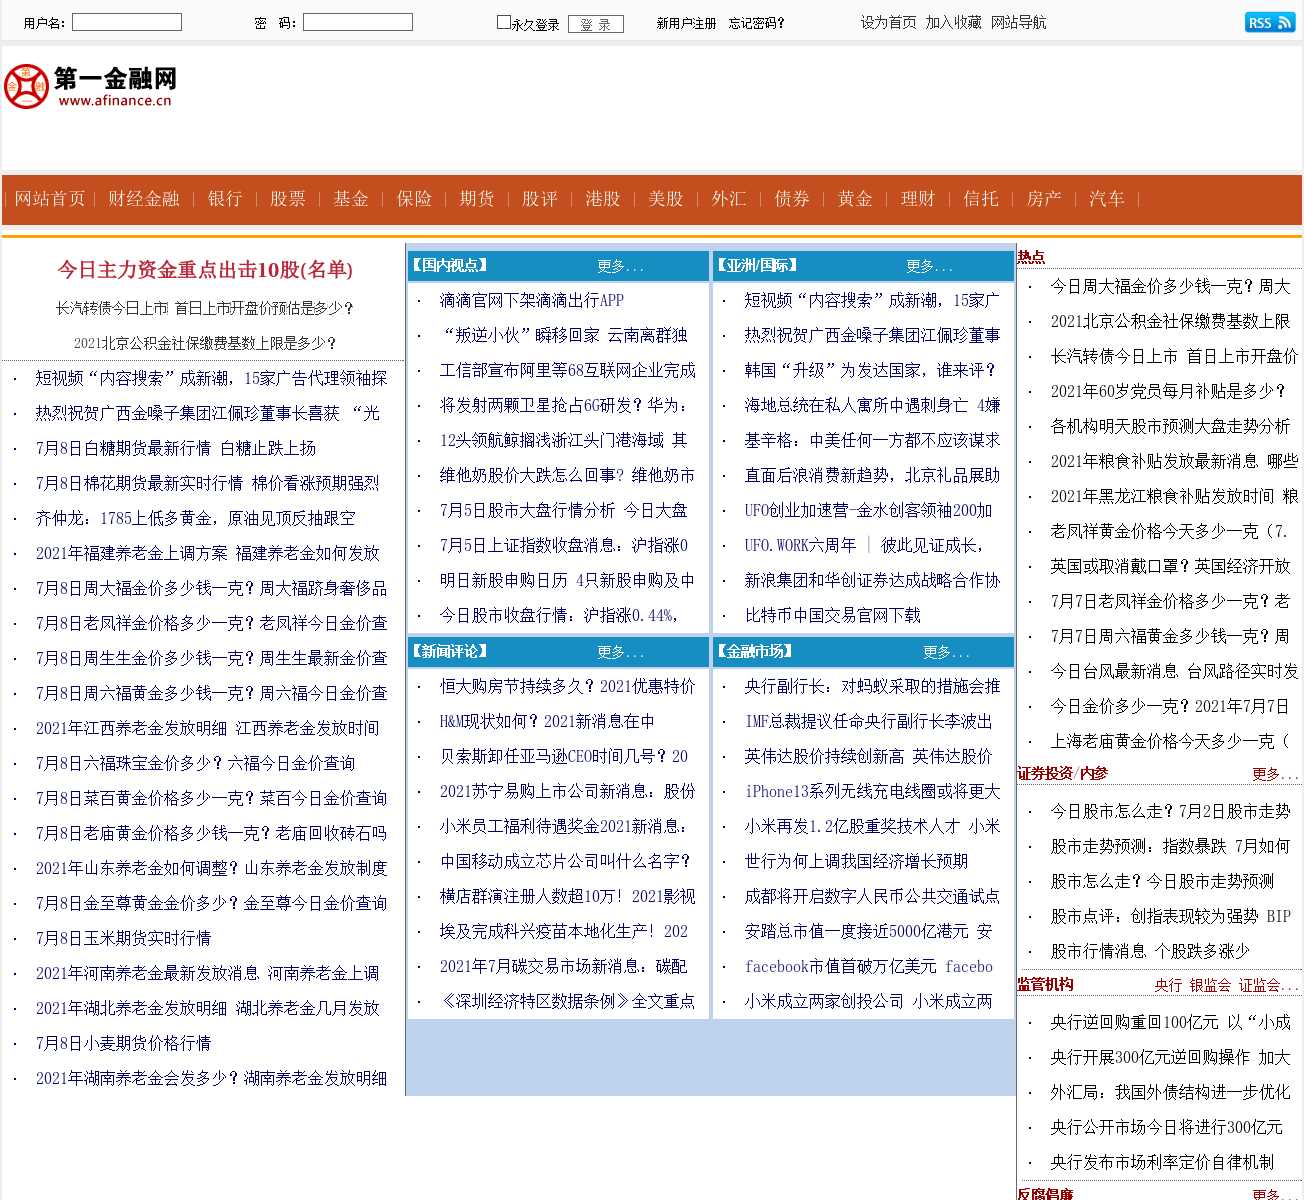Viewport: 1304px width, 1200px height.
Task: Toggle the 永久登录 checkbox
Action: point(504,22)
